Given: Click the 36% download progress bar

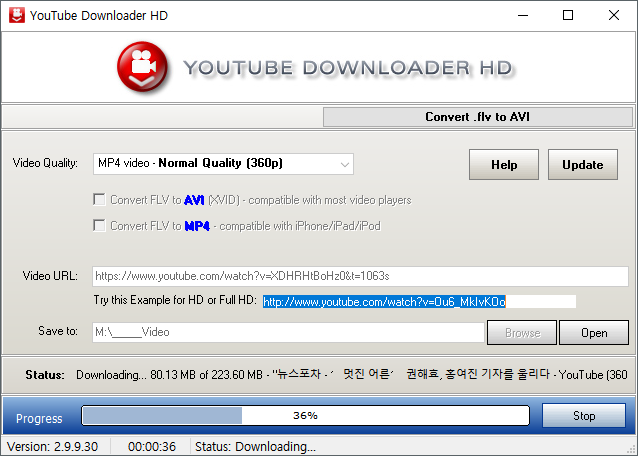Looking at the screenshot, I should click(x=306, y=415).
